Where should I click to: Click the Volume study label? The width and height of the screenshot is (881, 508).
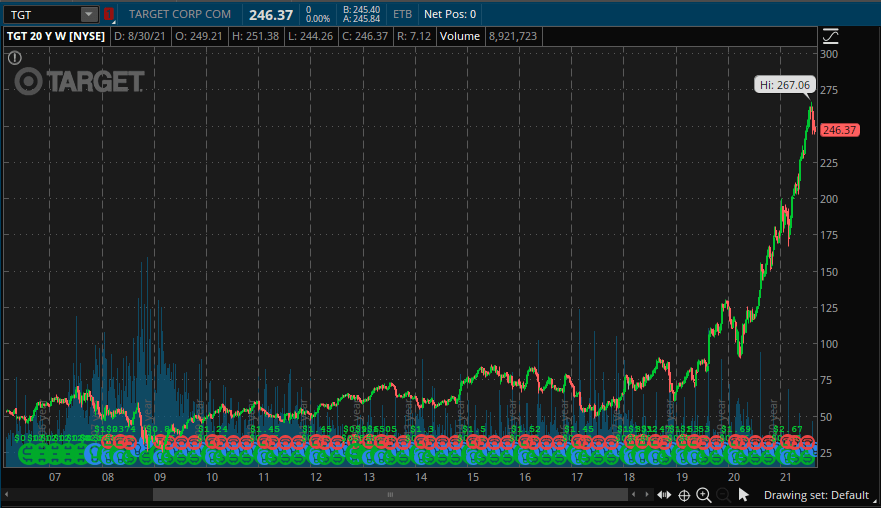[x=460, y=36]
